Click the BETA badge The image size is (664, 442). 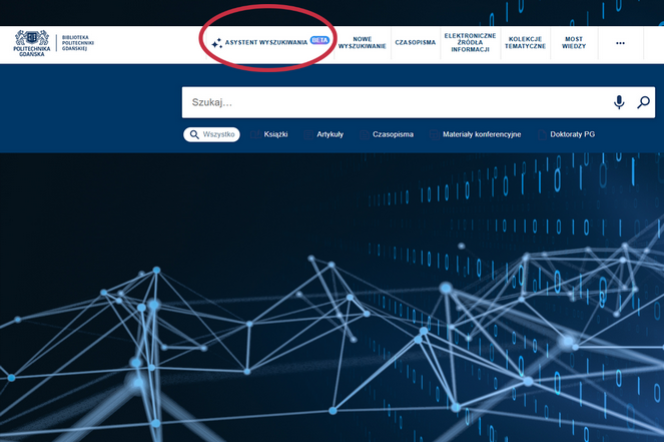pyautogui.click(x=319, y=41)
